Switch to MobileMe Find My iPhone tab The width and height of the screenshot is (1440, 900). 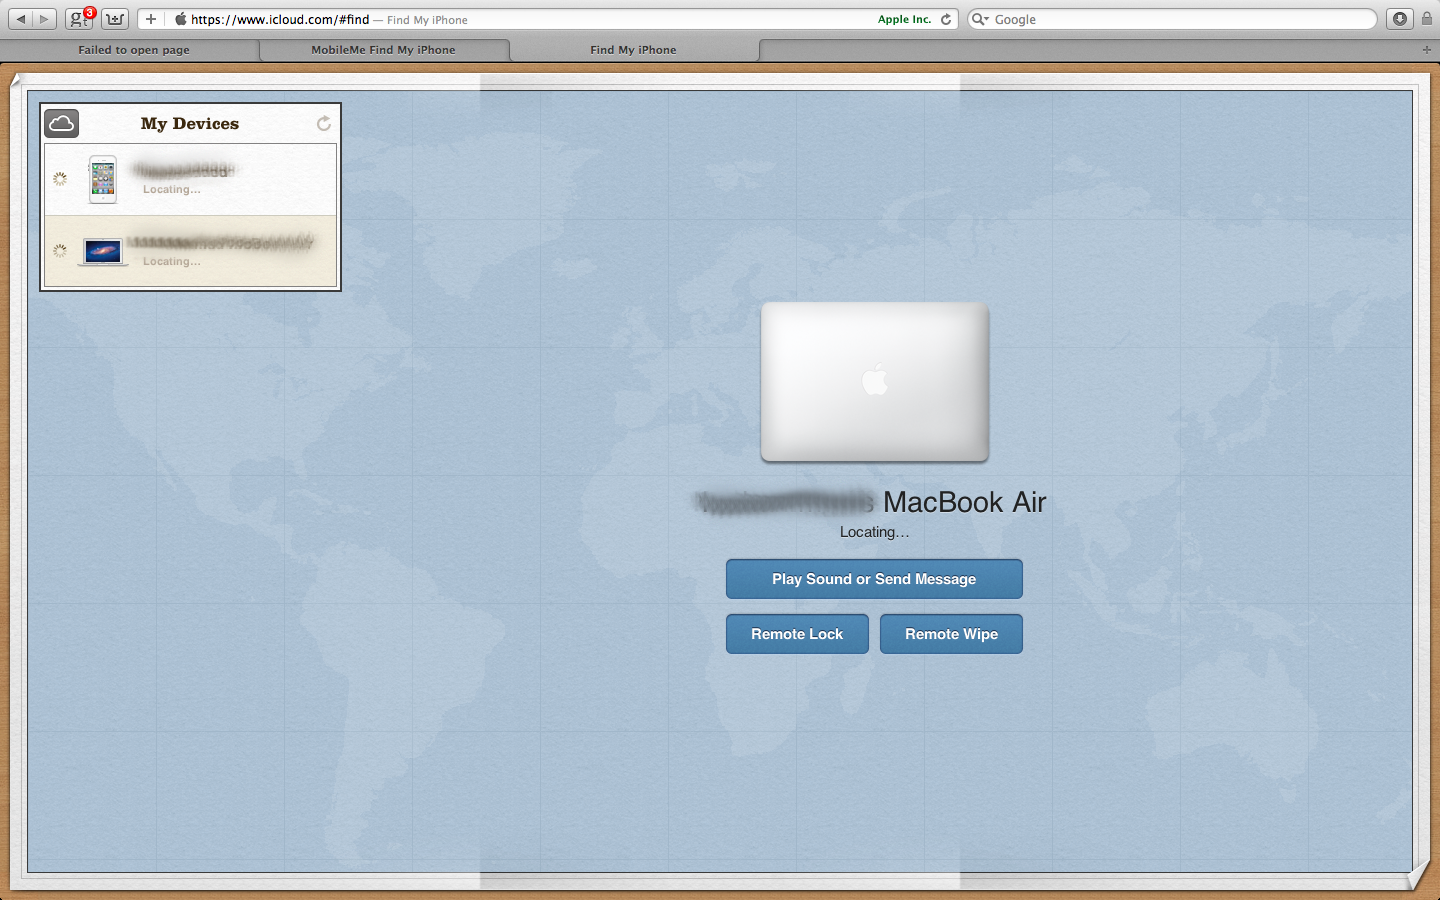coord(383,50)
